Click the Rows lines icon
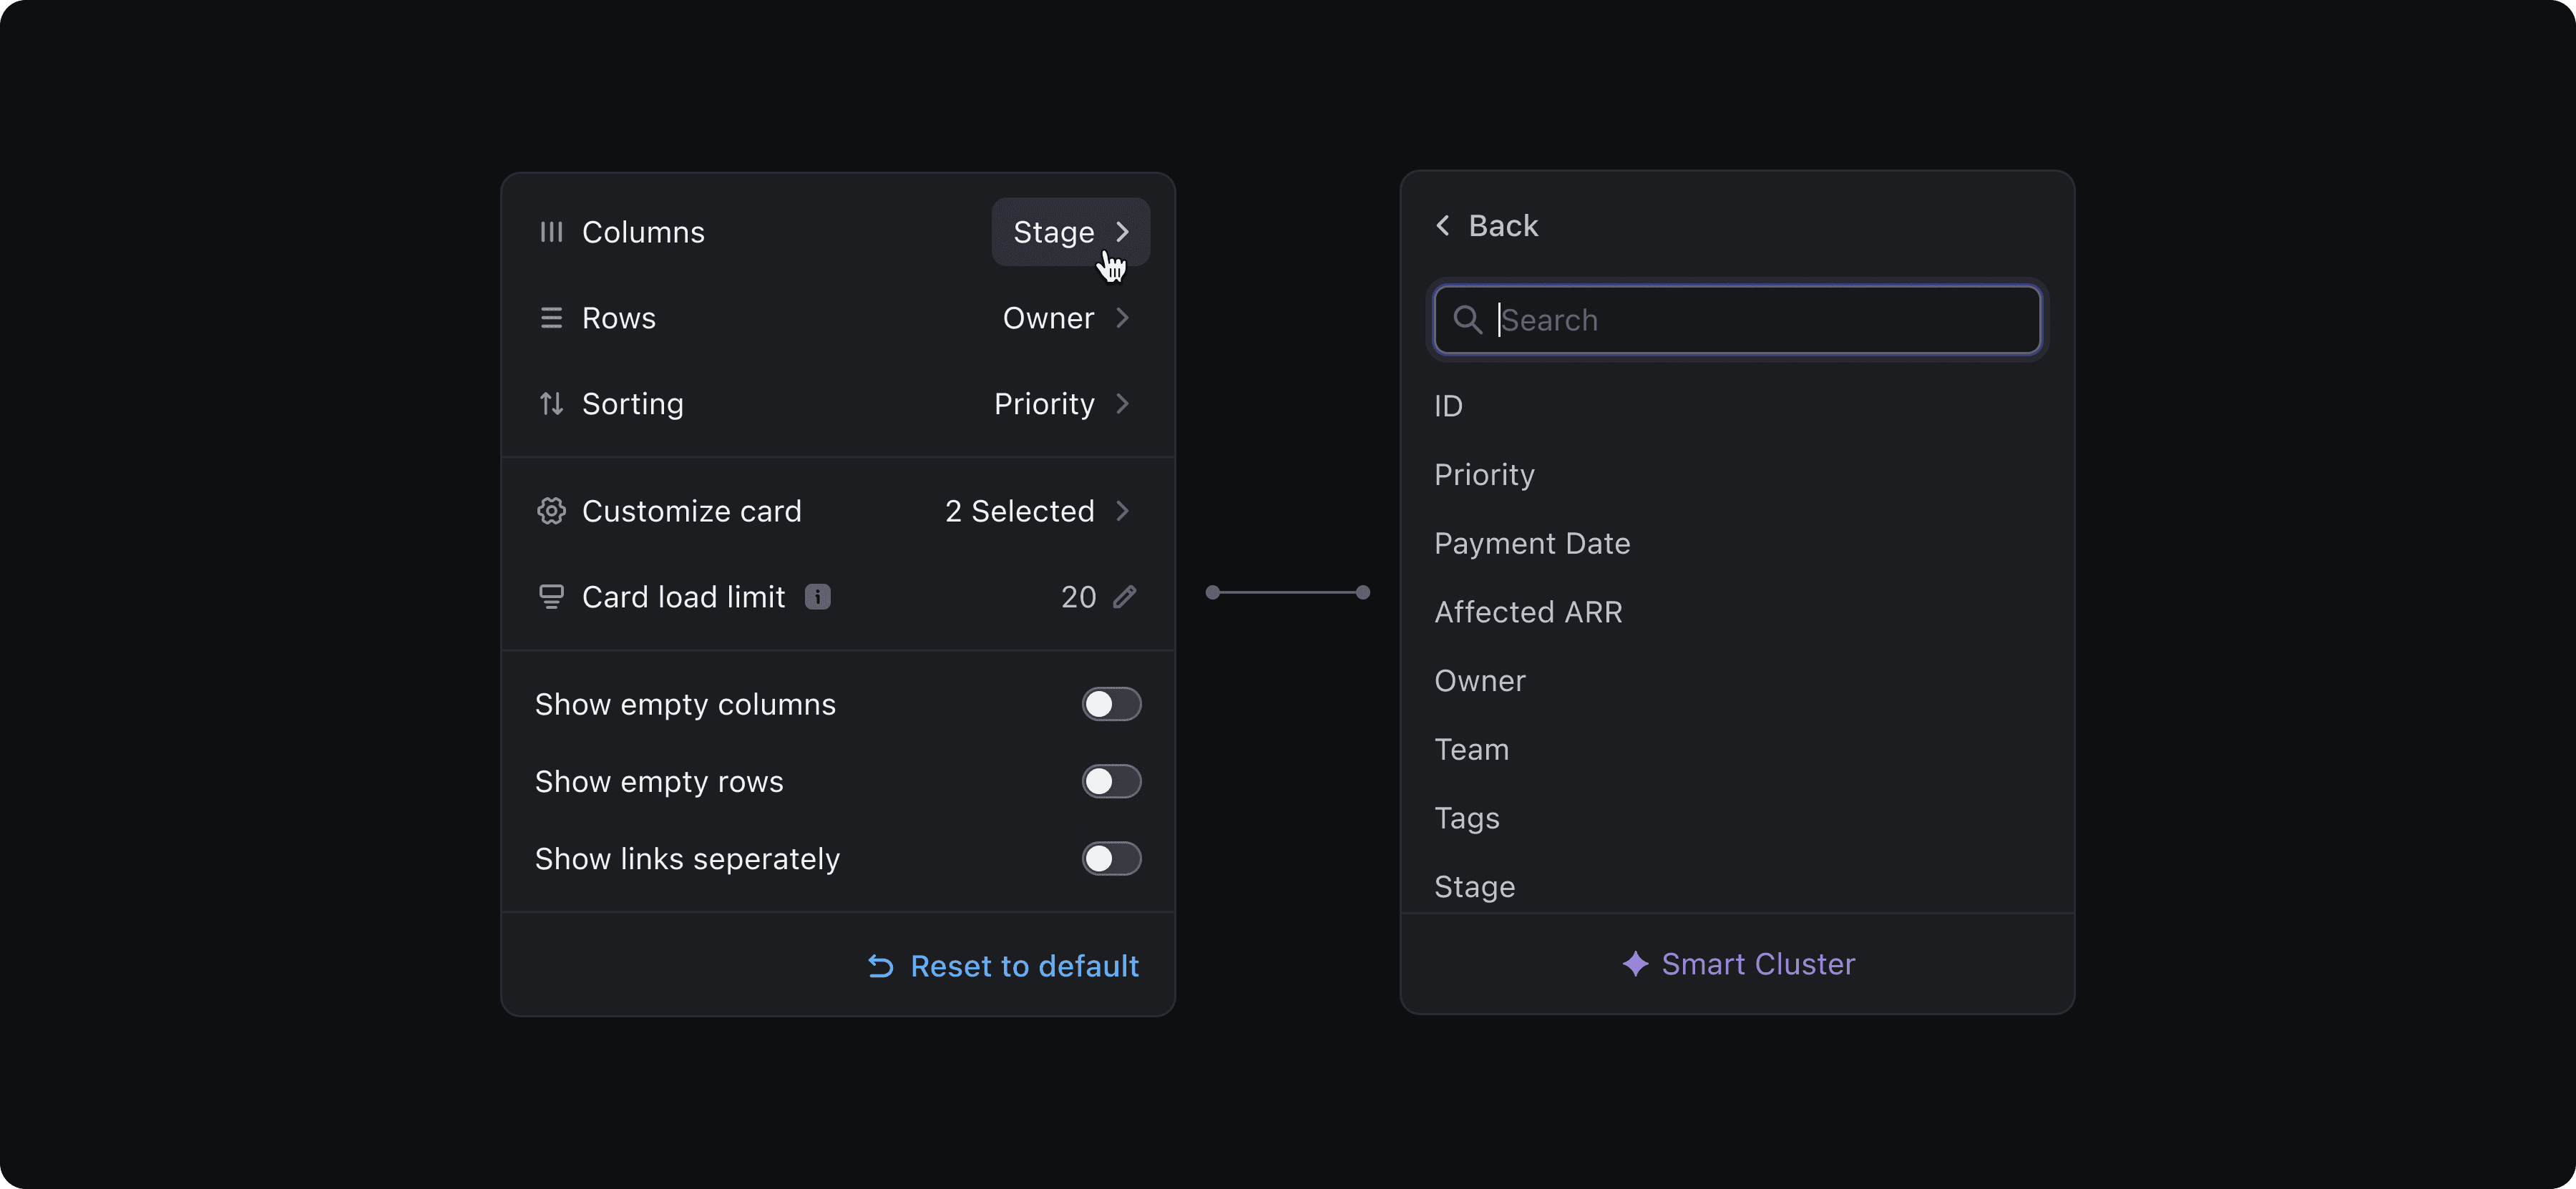Viewport: 2576px width, 1189px height. coord(551,318)
